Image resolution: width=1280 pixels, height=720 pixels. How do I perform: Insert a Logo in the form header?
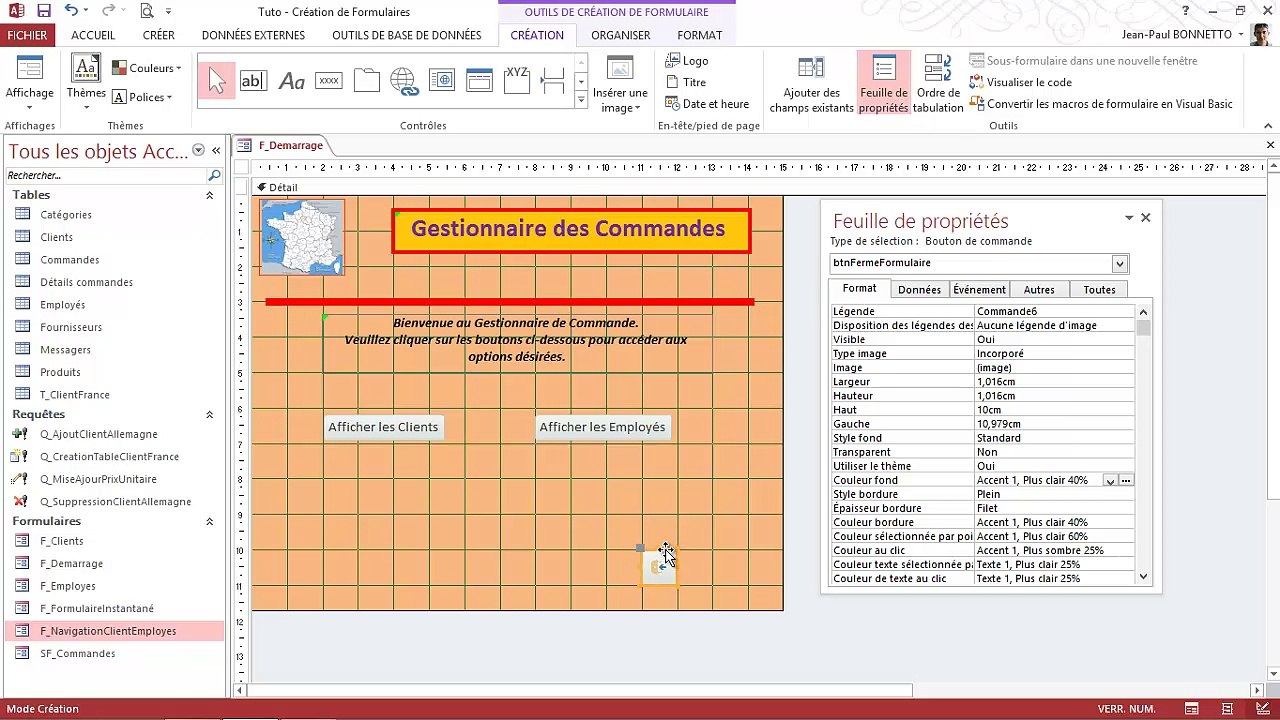tap(687, 61)
